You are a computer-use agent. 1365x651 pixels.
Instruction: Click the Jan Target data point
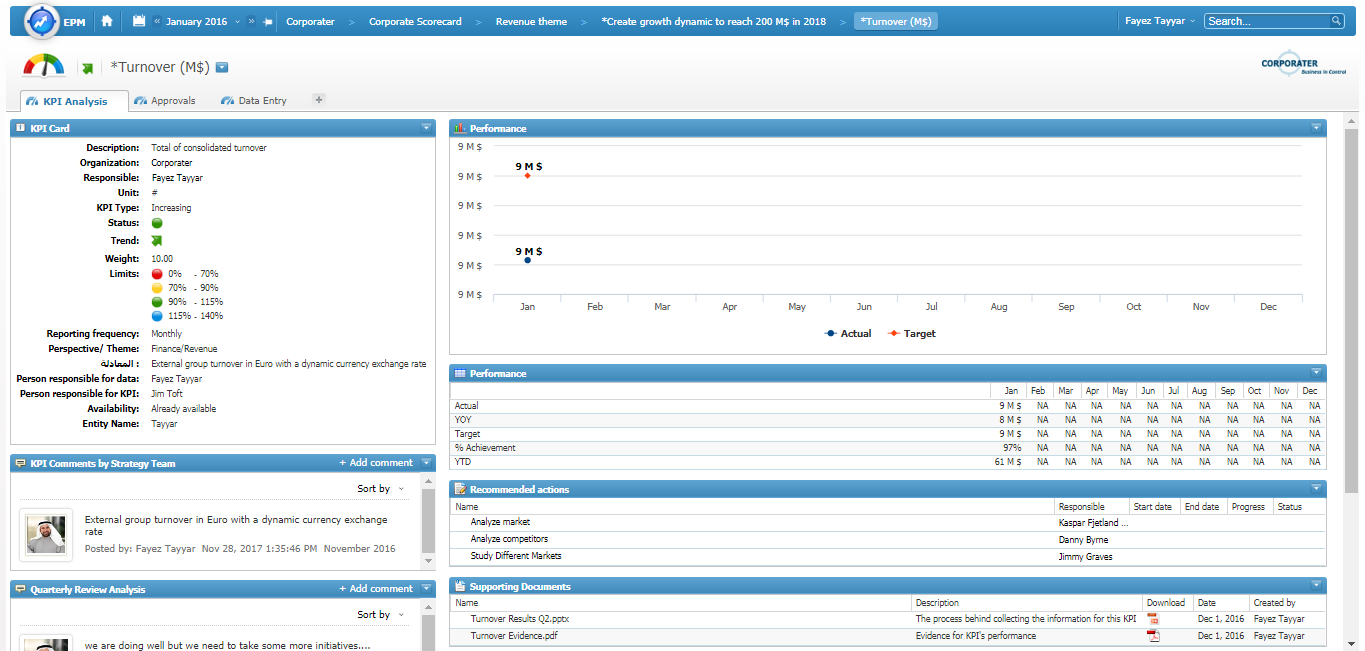(x=527, y=176)
